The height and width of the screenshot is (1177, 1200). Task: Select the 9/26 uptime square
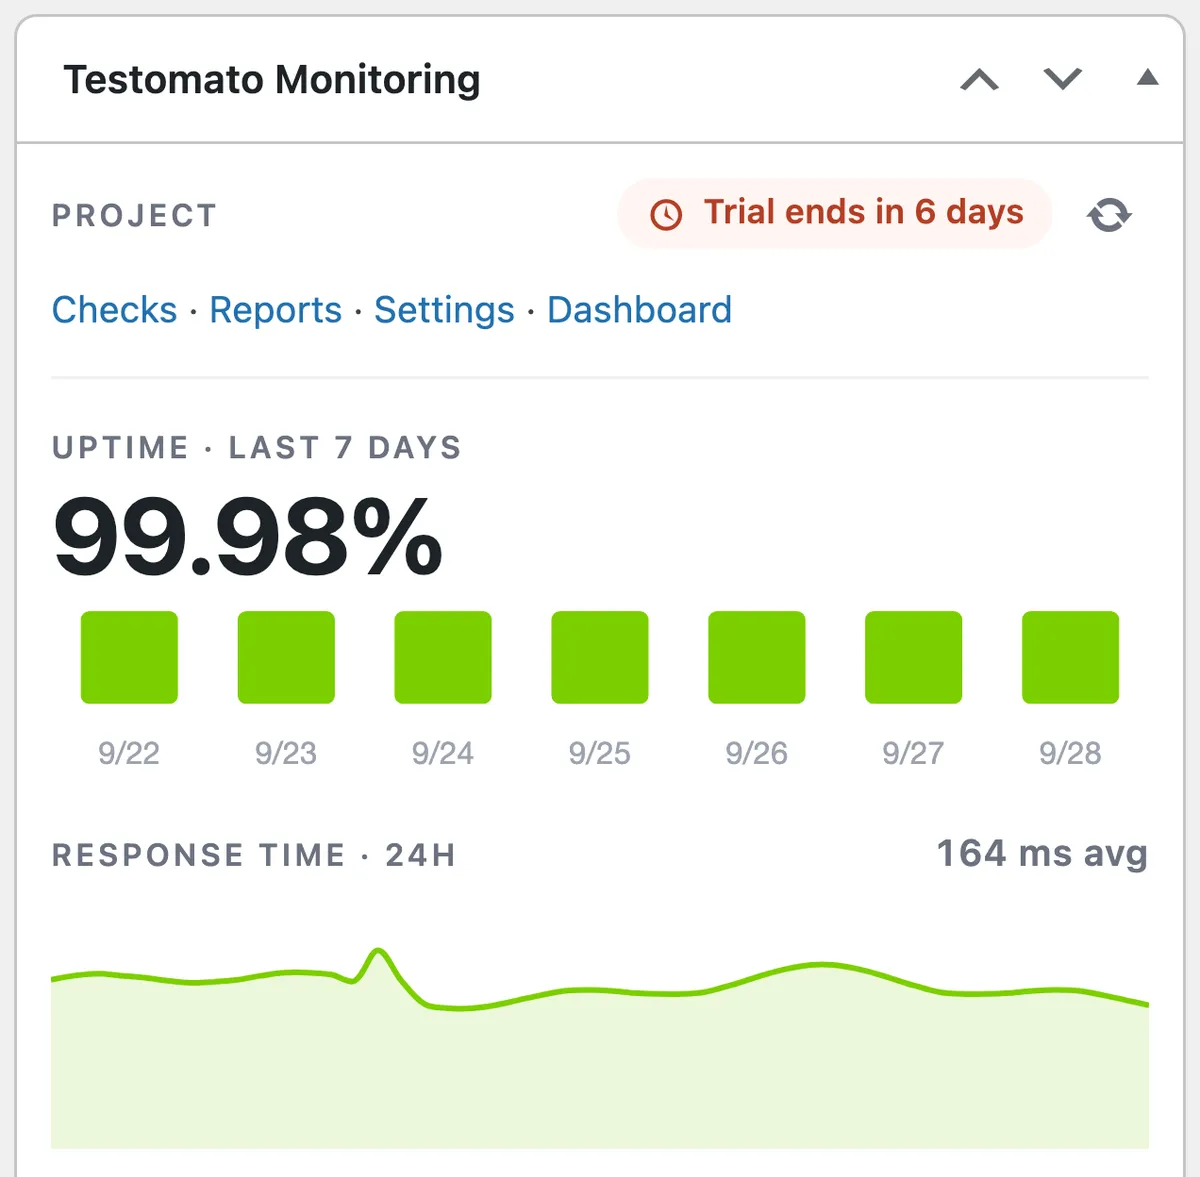tap(757, 657)
